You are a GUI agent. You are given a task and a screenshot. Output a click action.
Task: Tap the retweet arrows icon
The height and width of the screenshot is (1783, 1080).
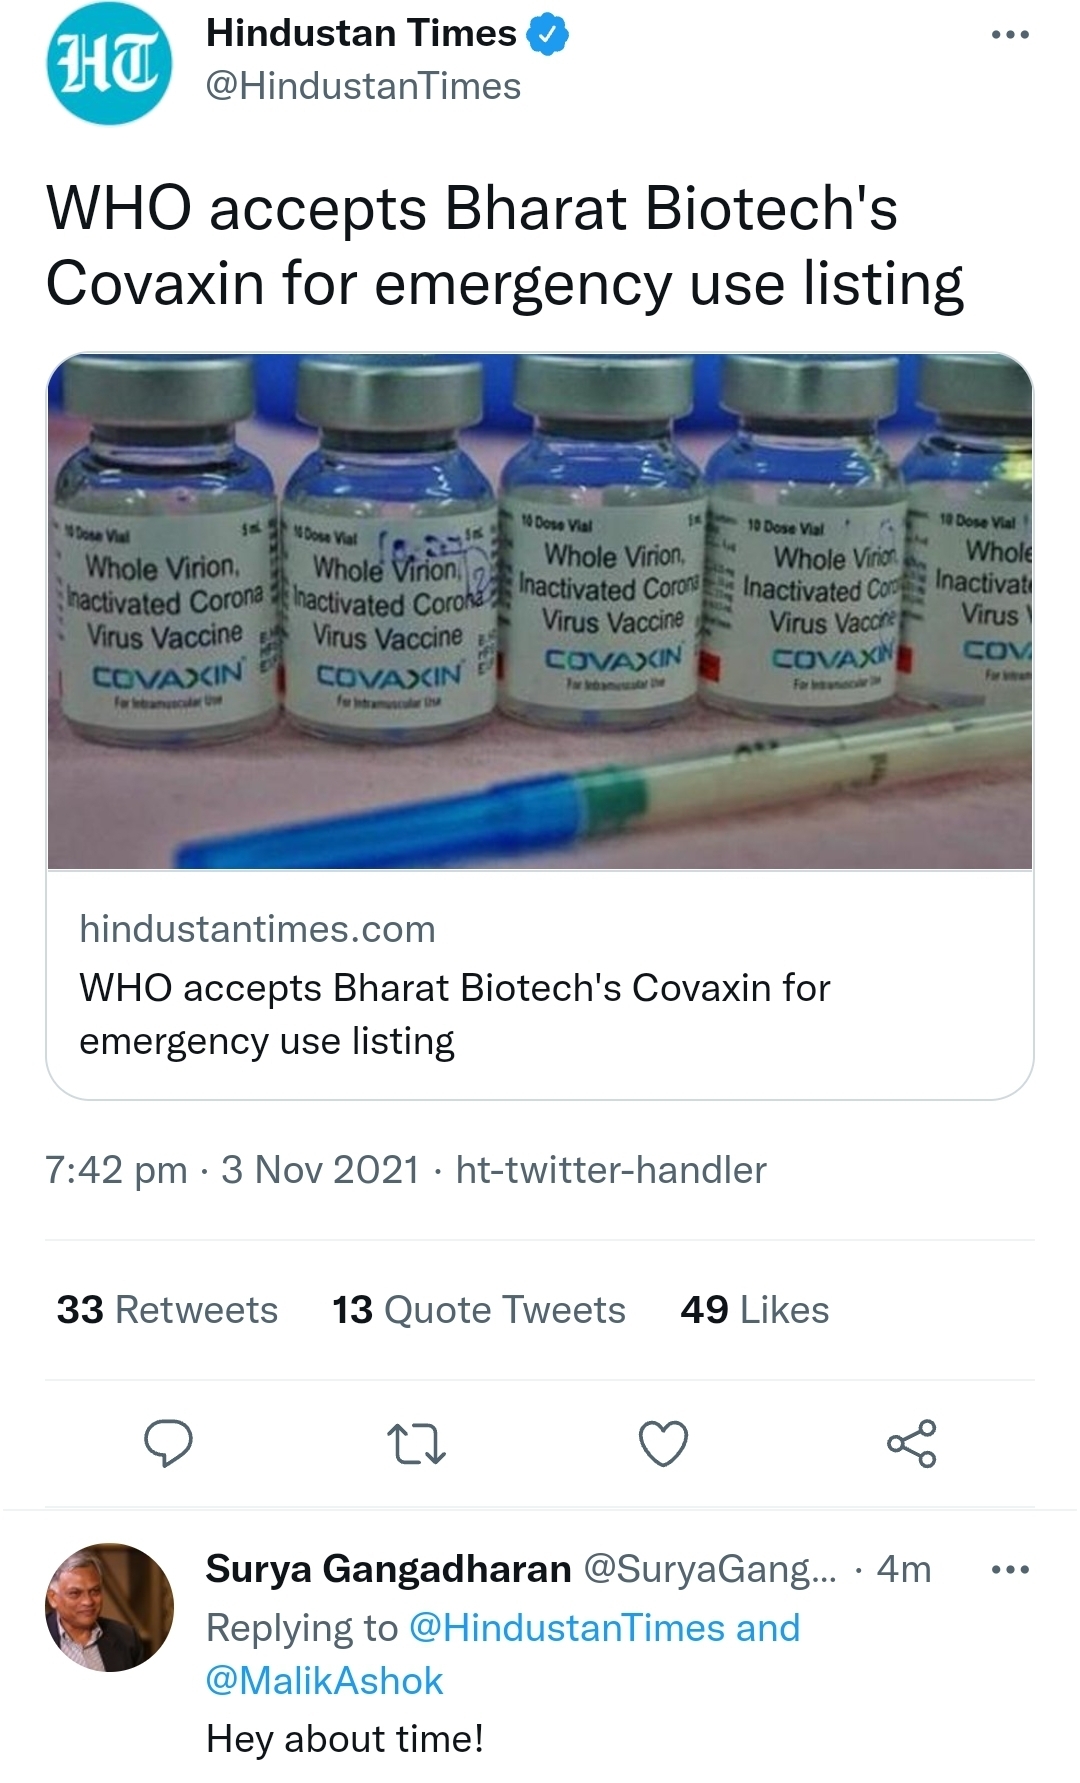click(416, 1444)
